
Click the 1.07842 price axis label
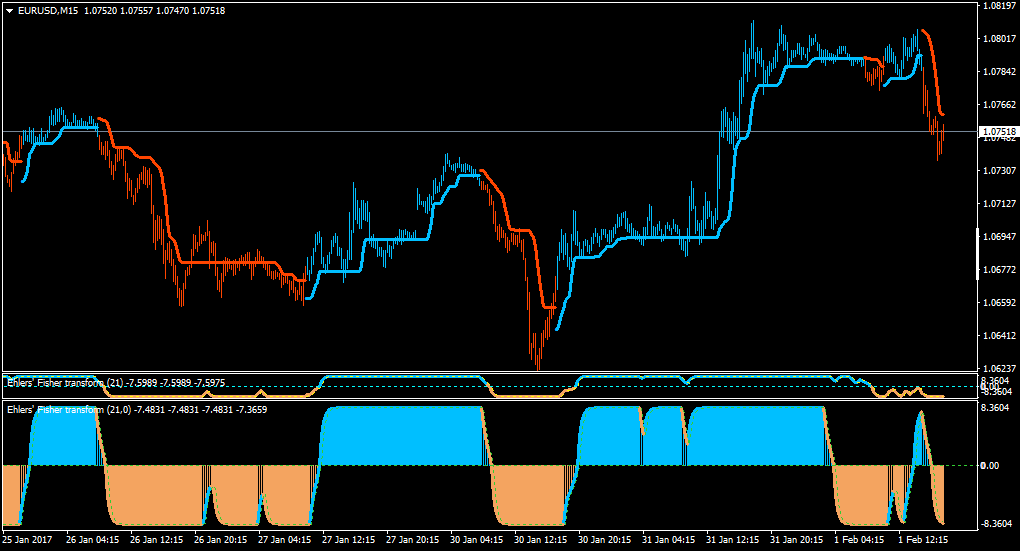999,72
